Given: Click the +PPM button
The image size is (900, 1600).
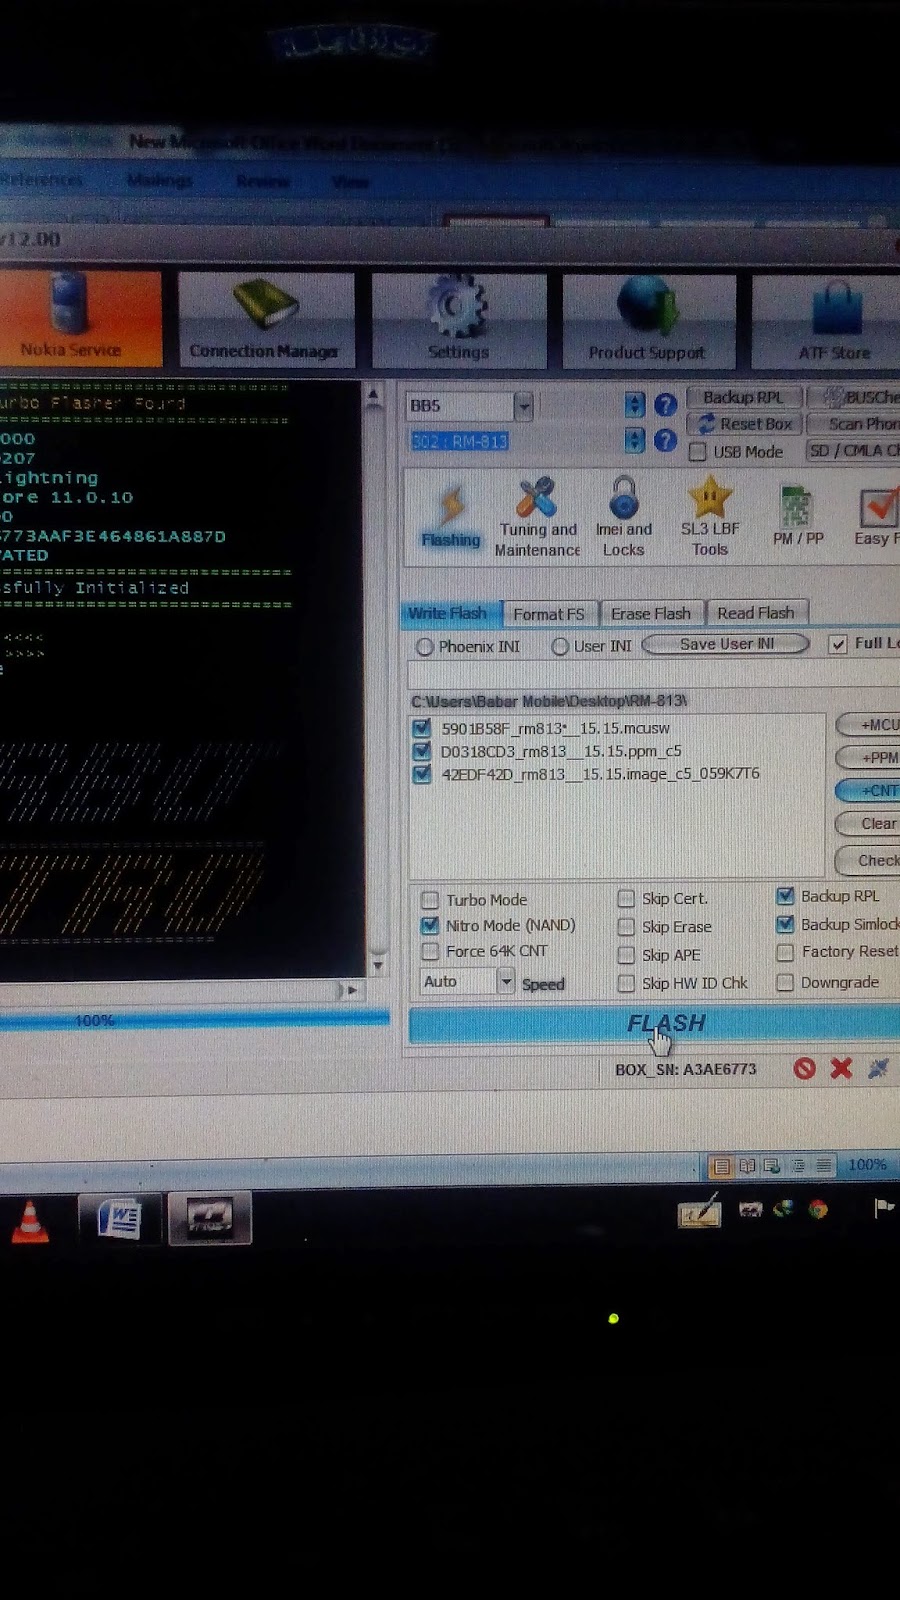Looking at the screenshot, I should [x=870, y=757].
